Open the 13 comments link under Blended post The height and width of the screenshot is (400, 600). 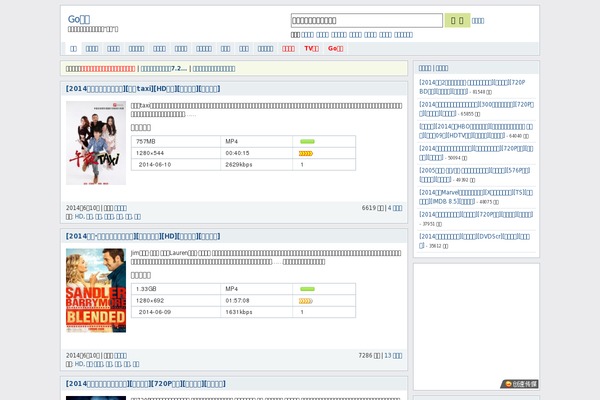393,355
